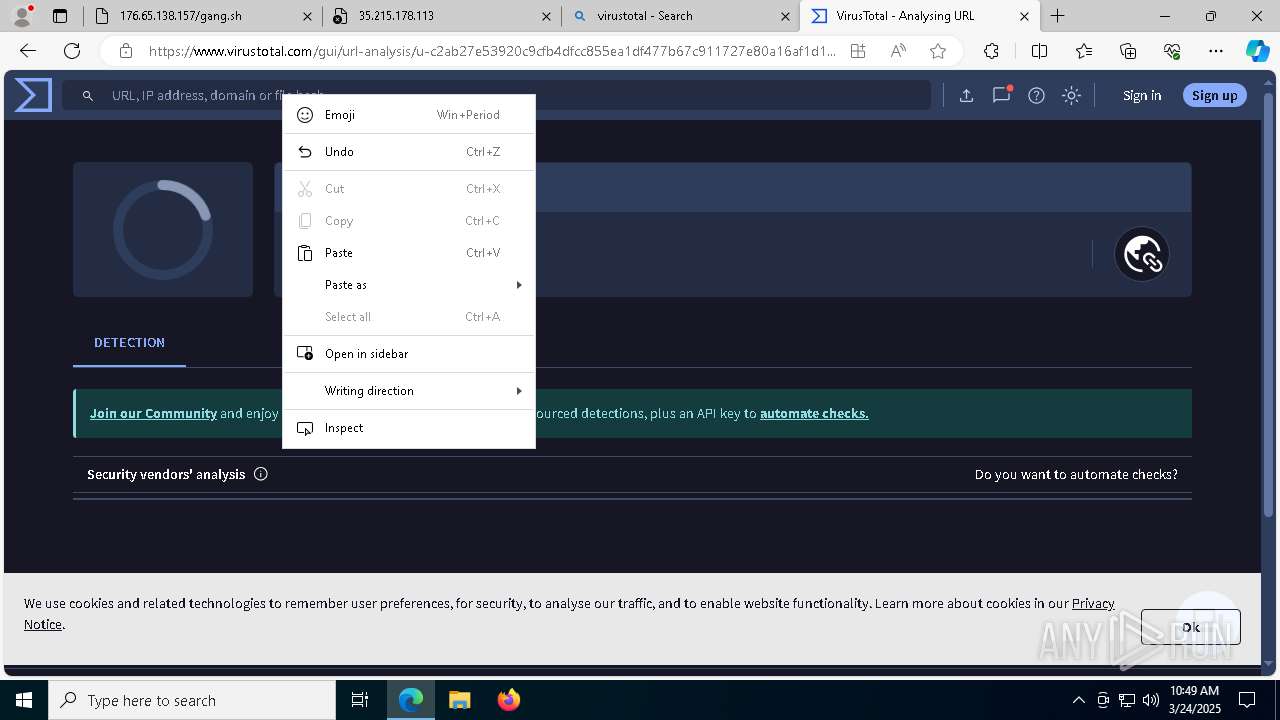Click the Sign in link

[x=1142, y=95]
